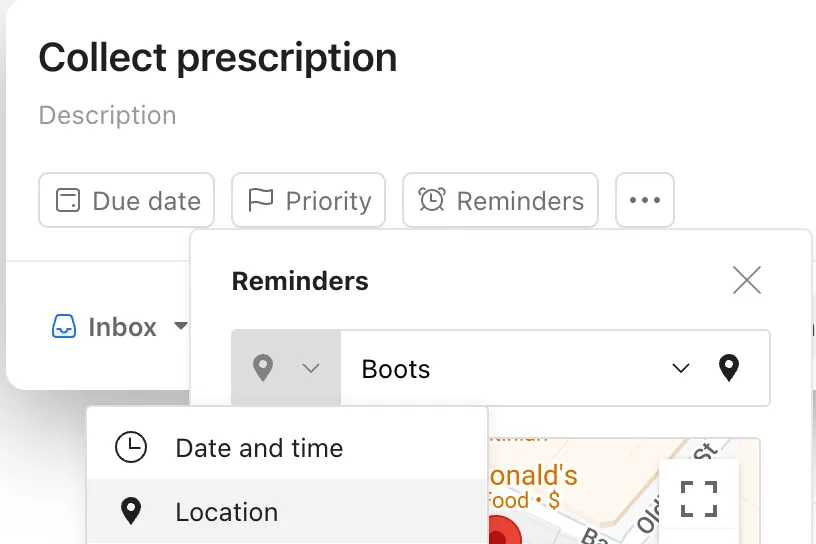Expand the reminder type selector with gray pin
Image resolution: width=816 pixels, height=544 pixels.
point(286,368)
